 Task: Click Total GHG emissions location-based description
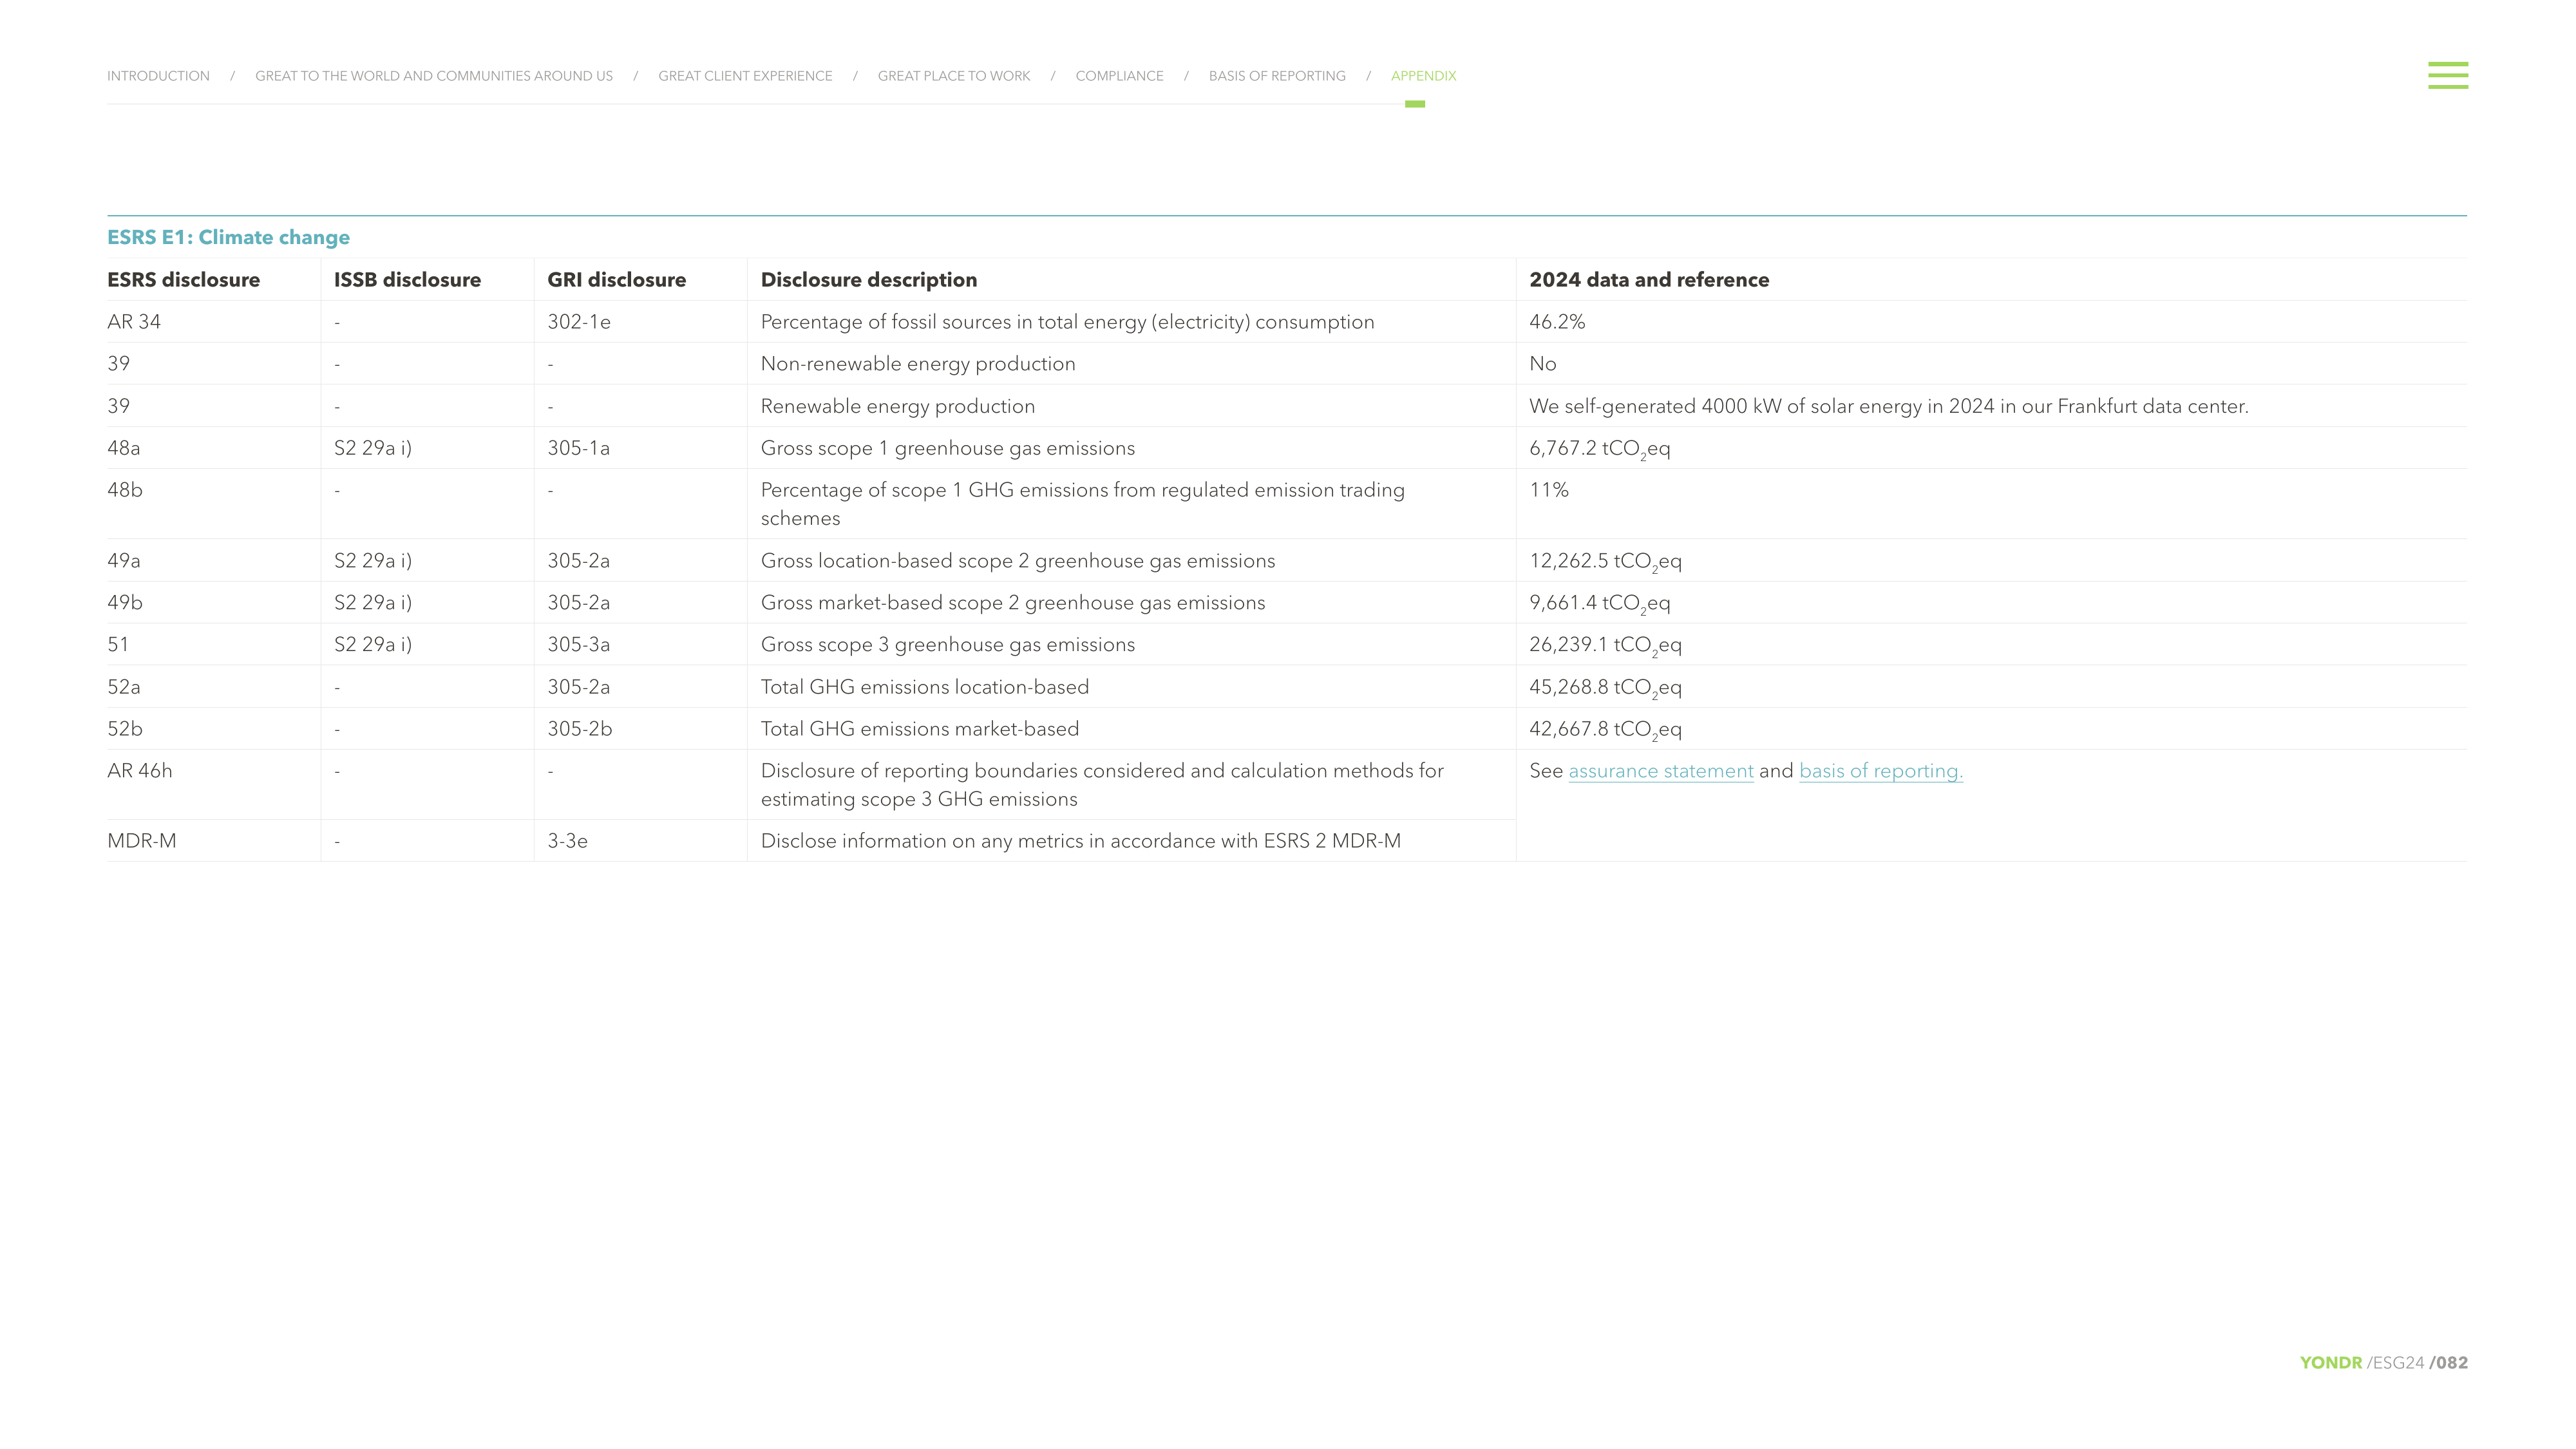coord(925,687)
